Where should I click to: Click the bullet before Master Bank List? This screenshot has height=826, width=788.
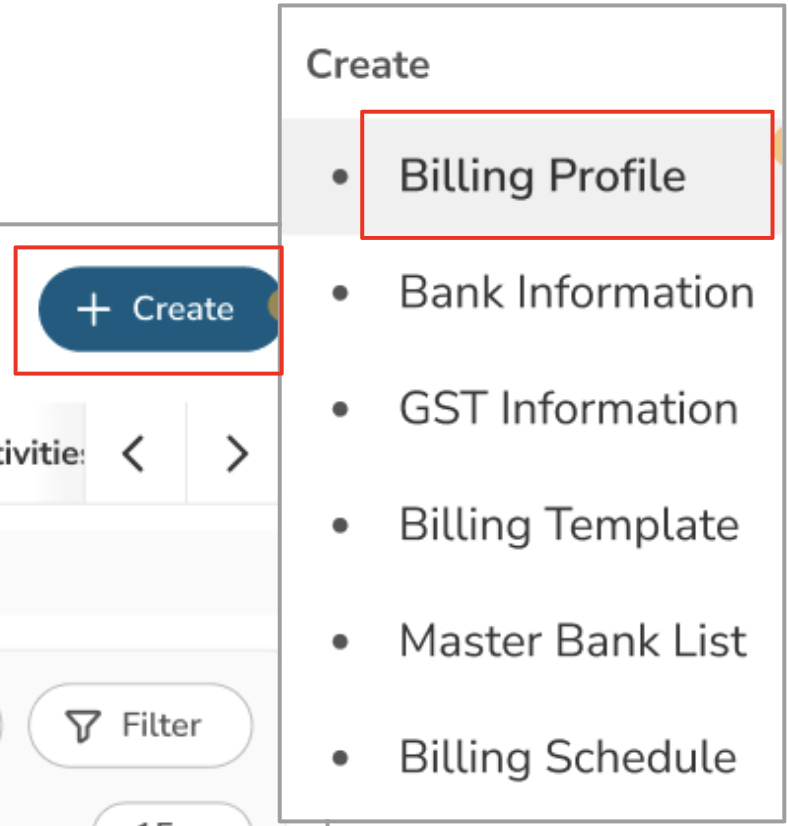tap(341, 642)
